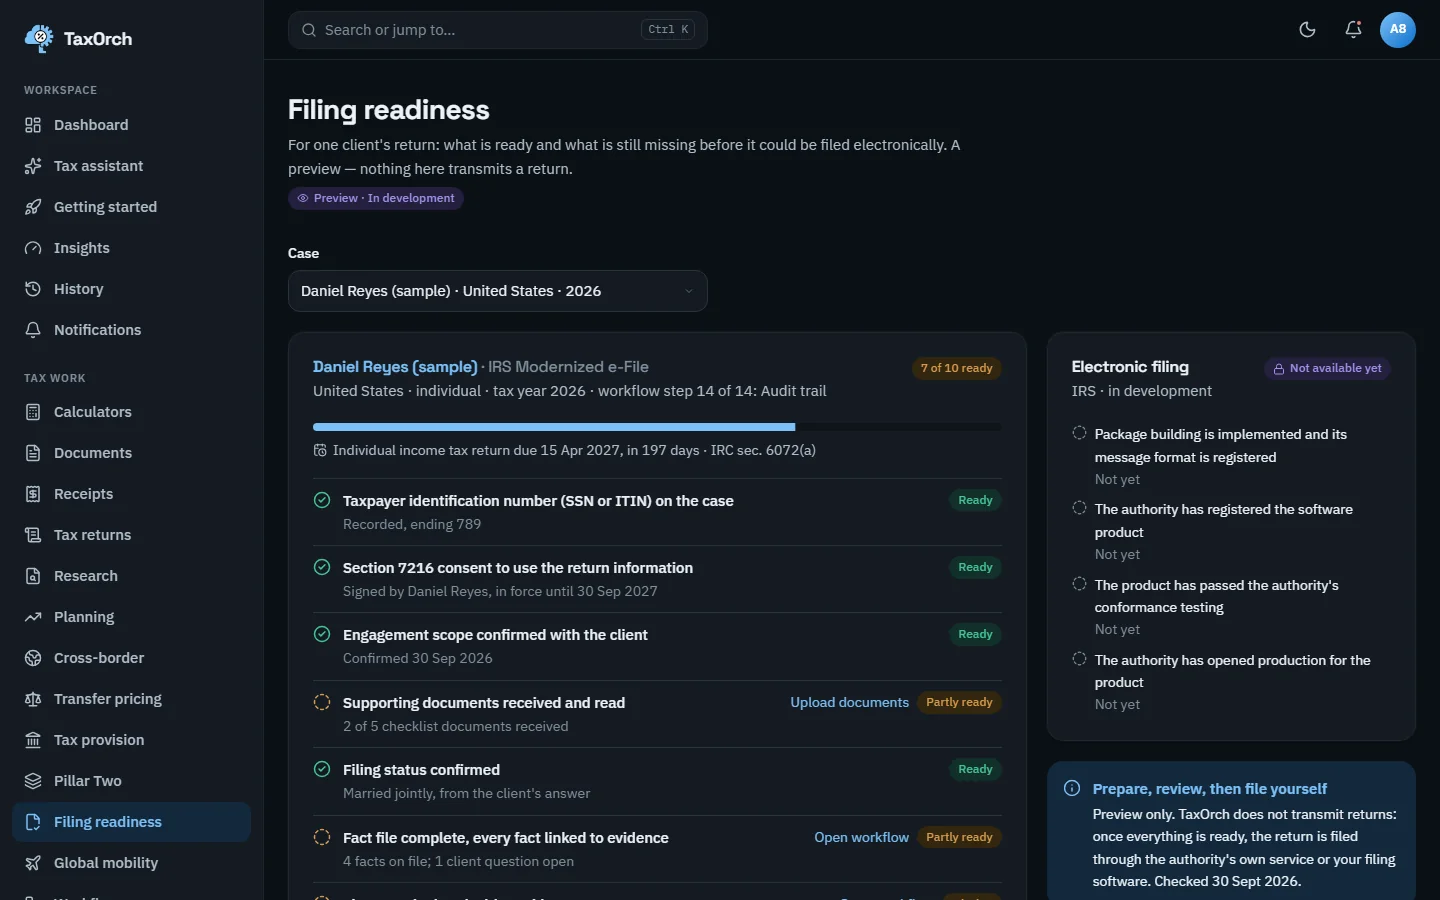
Task: Open History in sidebar
Action: click(x=131, y=289)
